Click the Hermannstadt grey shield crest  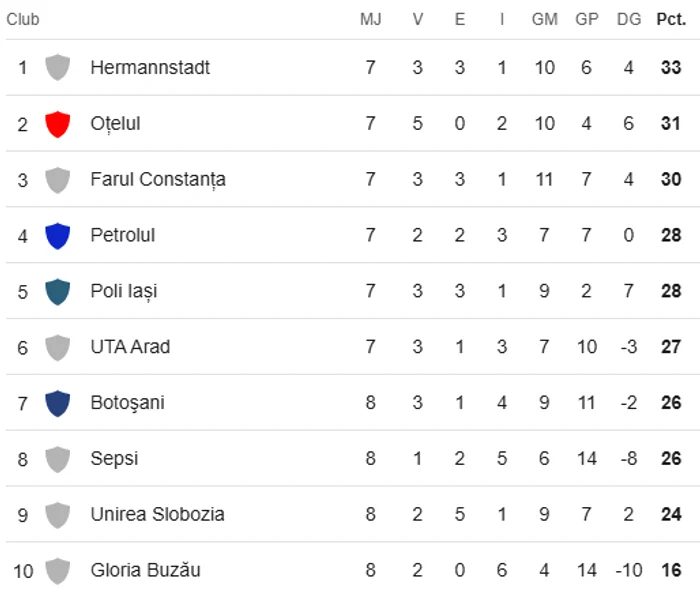click(x=58, y=67)
